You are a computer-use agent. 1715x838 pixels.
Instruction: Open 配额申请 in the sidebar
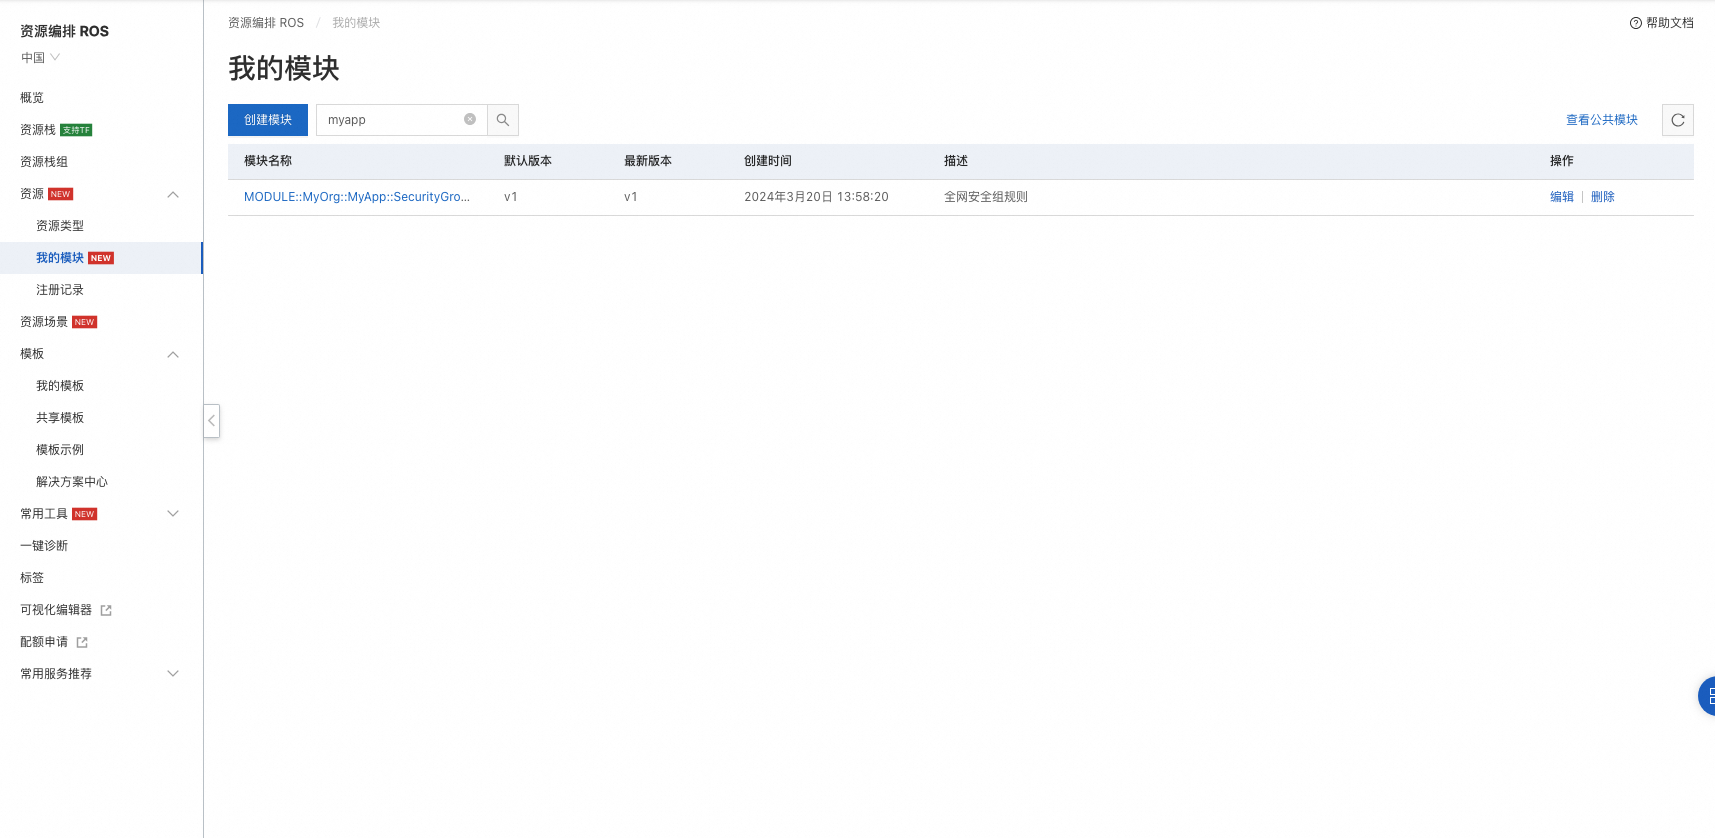(44, 642)
